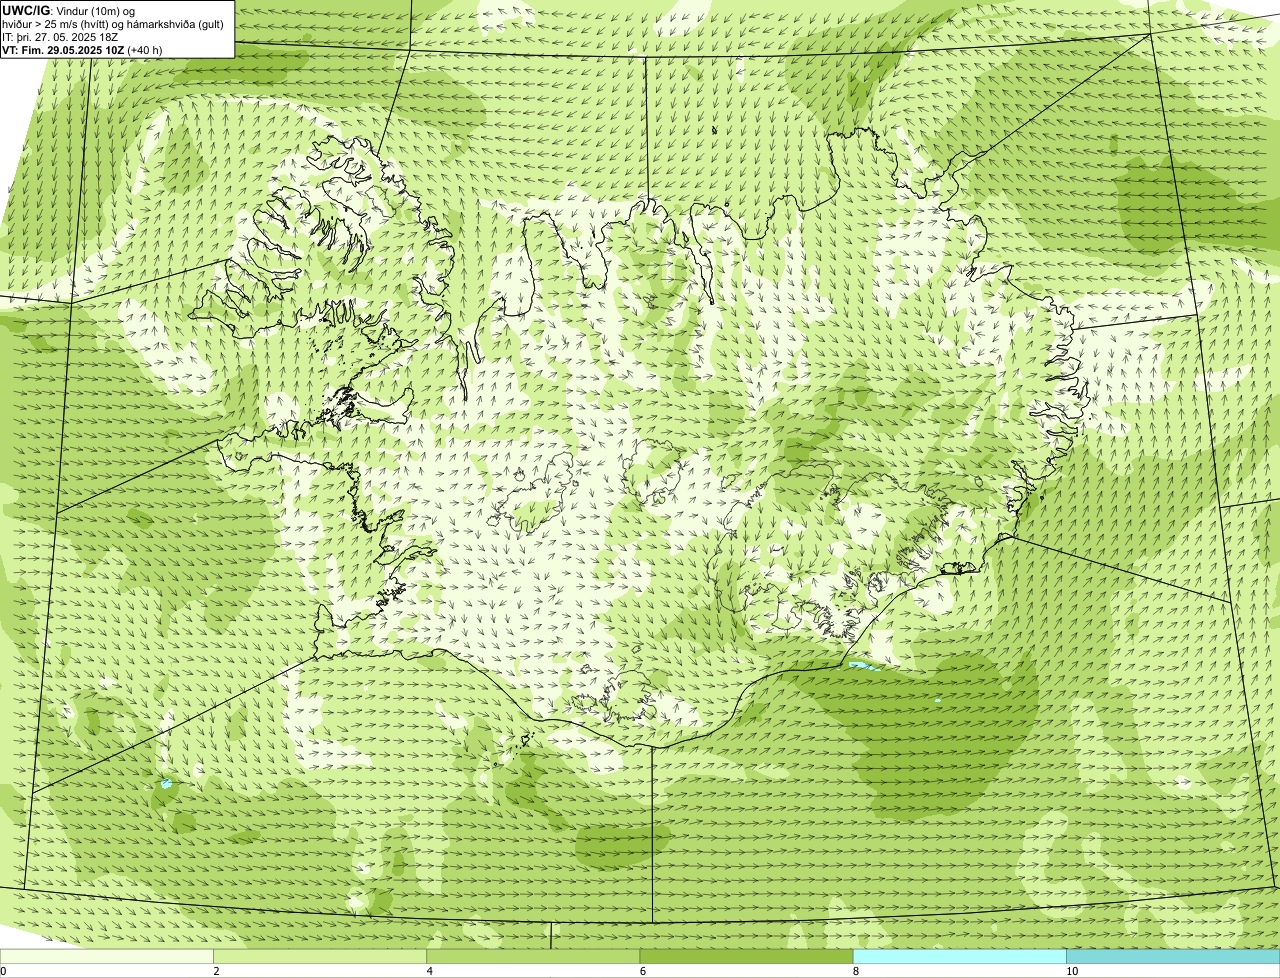
Task: Click the '8' color scale label
Action: (856, 971)
